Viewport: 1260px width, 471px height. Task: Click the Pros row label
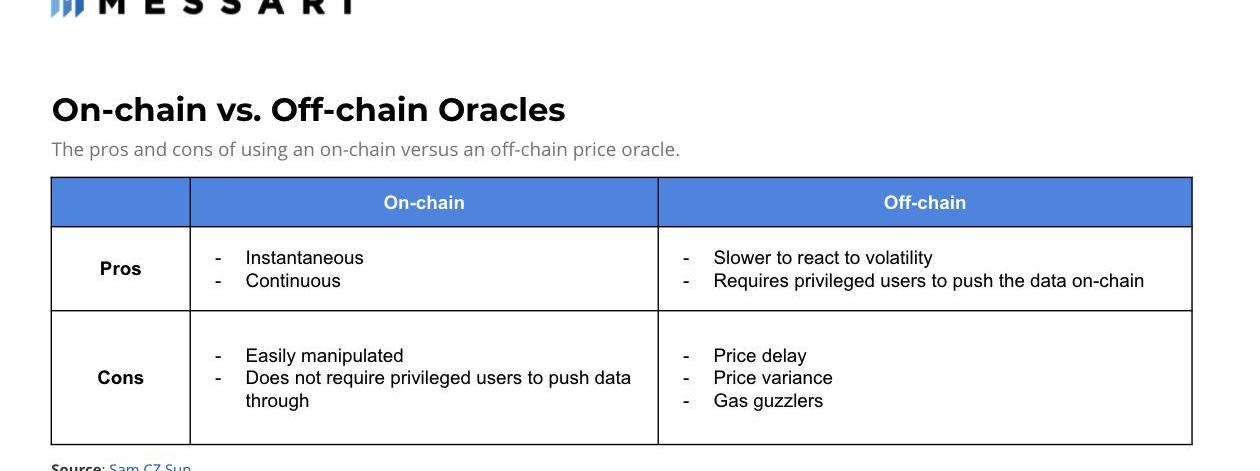120,269
